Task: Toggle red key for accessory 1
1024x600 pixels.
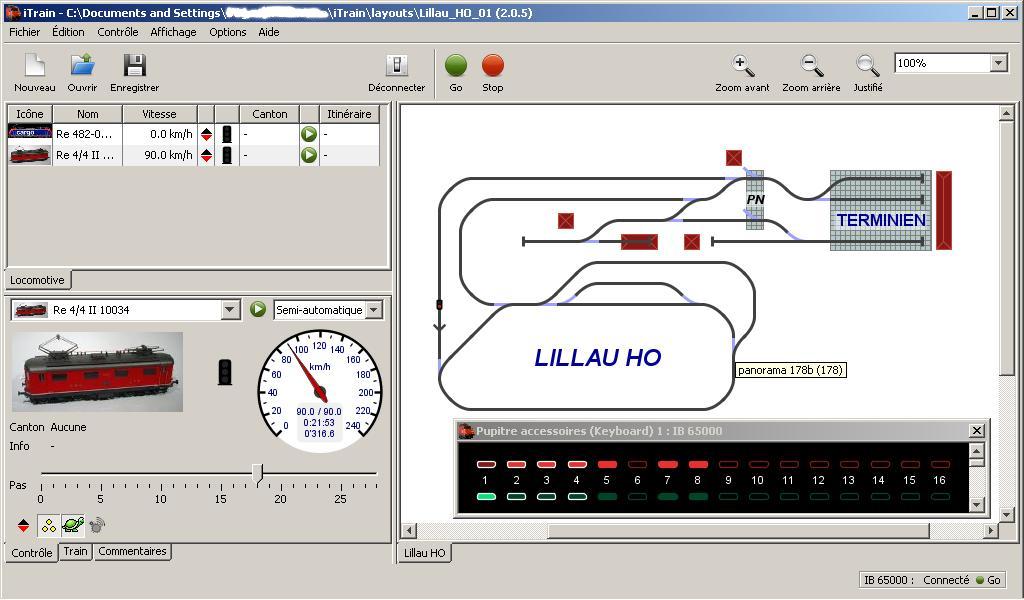Action: tap(486, 464)
